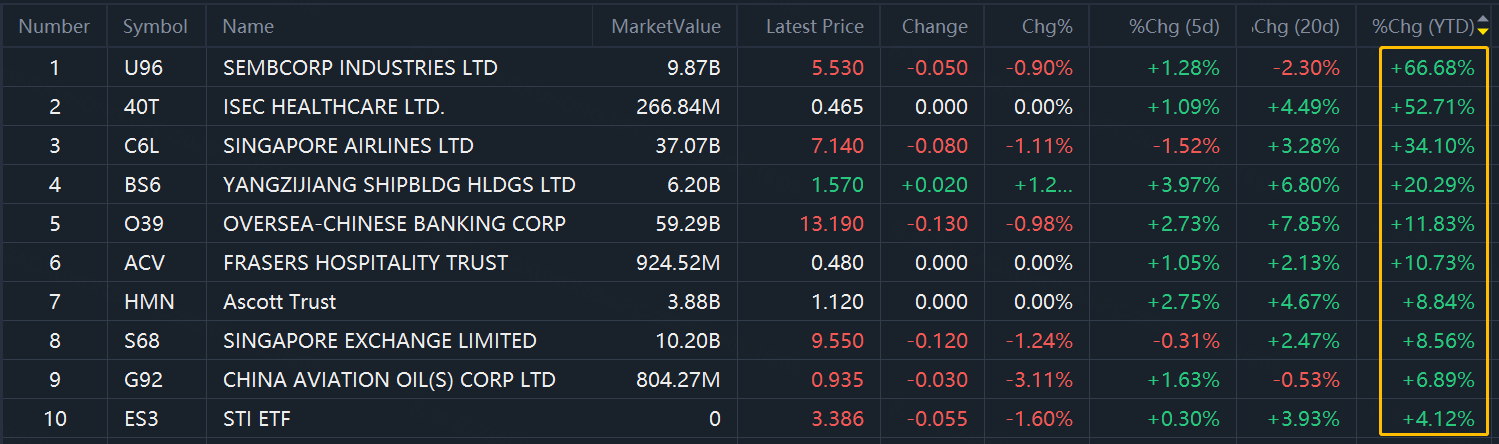
Task: Click symbol O39
Action: coord(142,224)
